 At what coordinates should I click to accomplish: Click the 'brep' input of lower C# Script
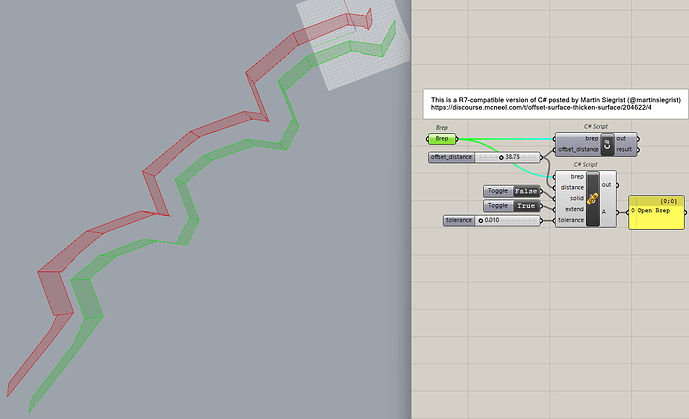pos(577,177)
